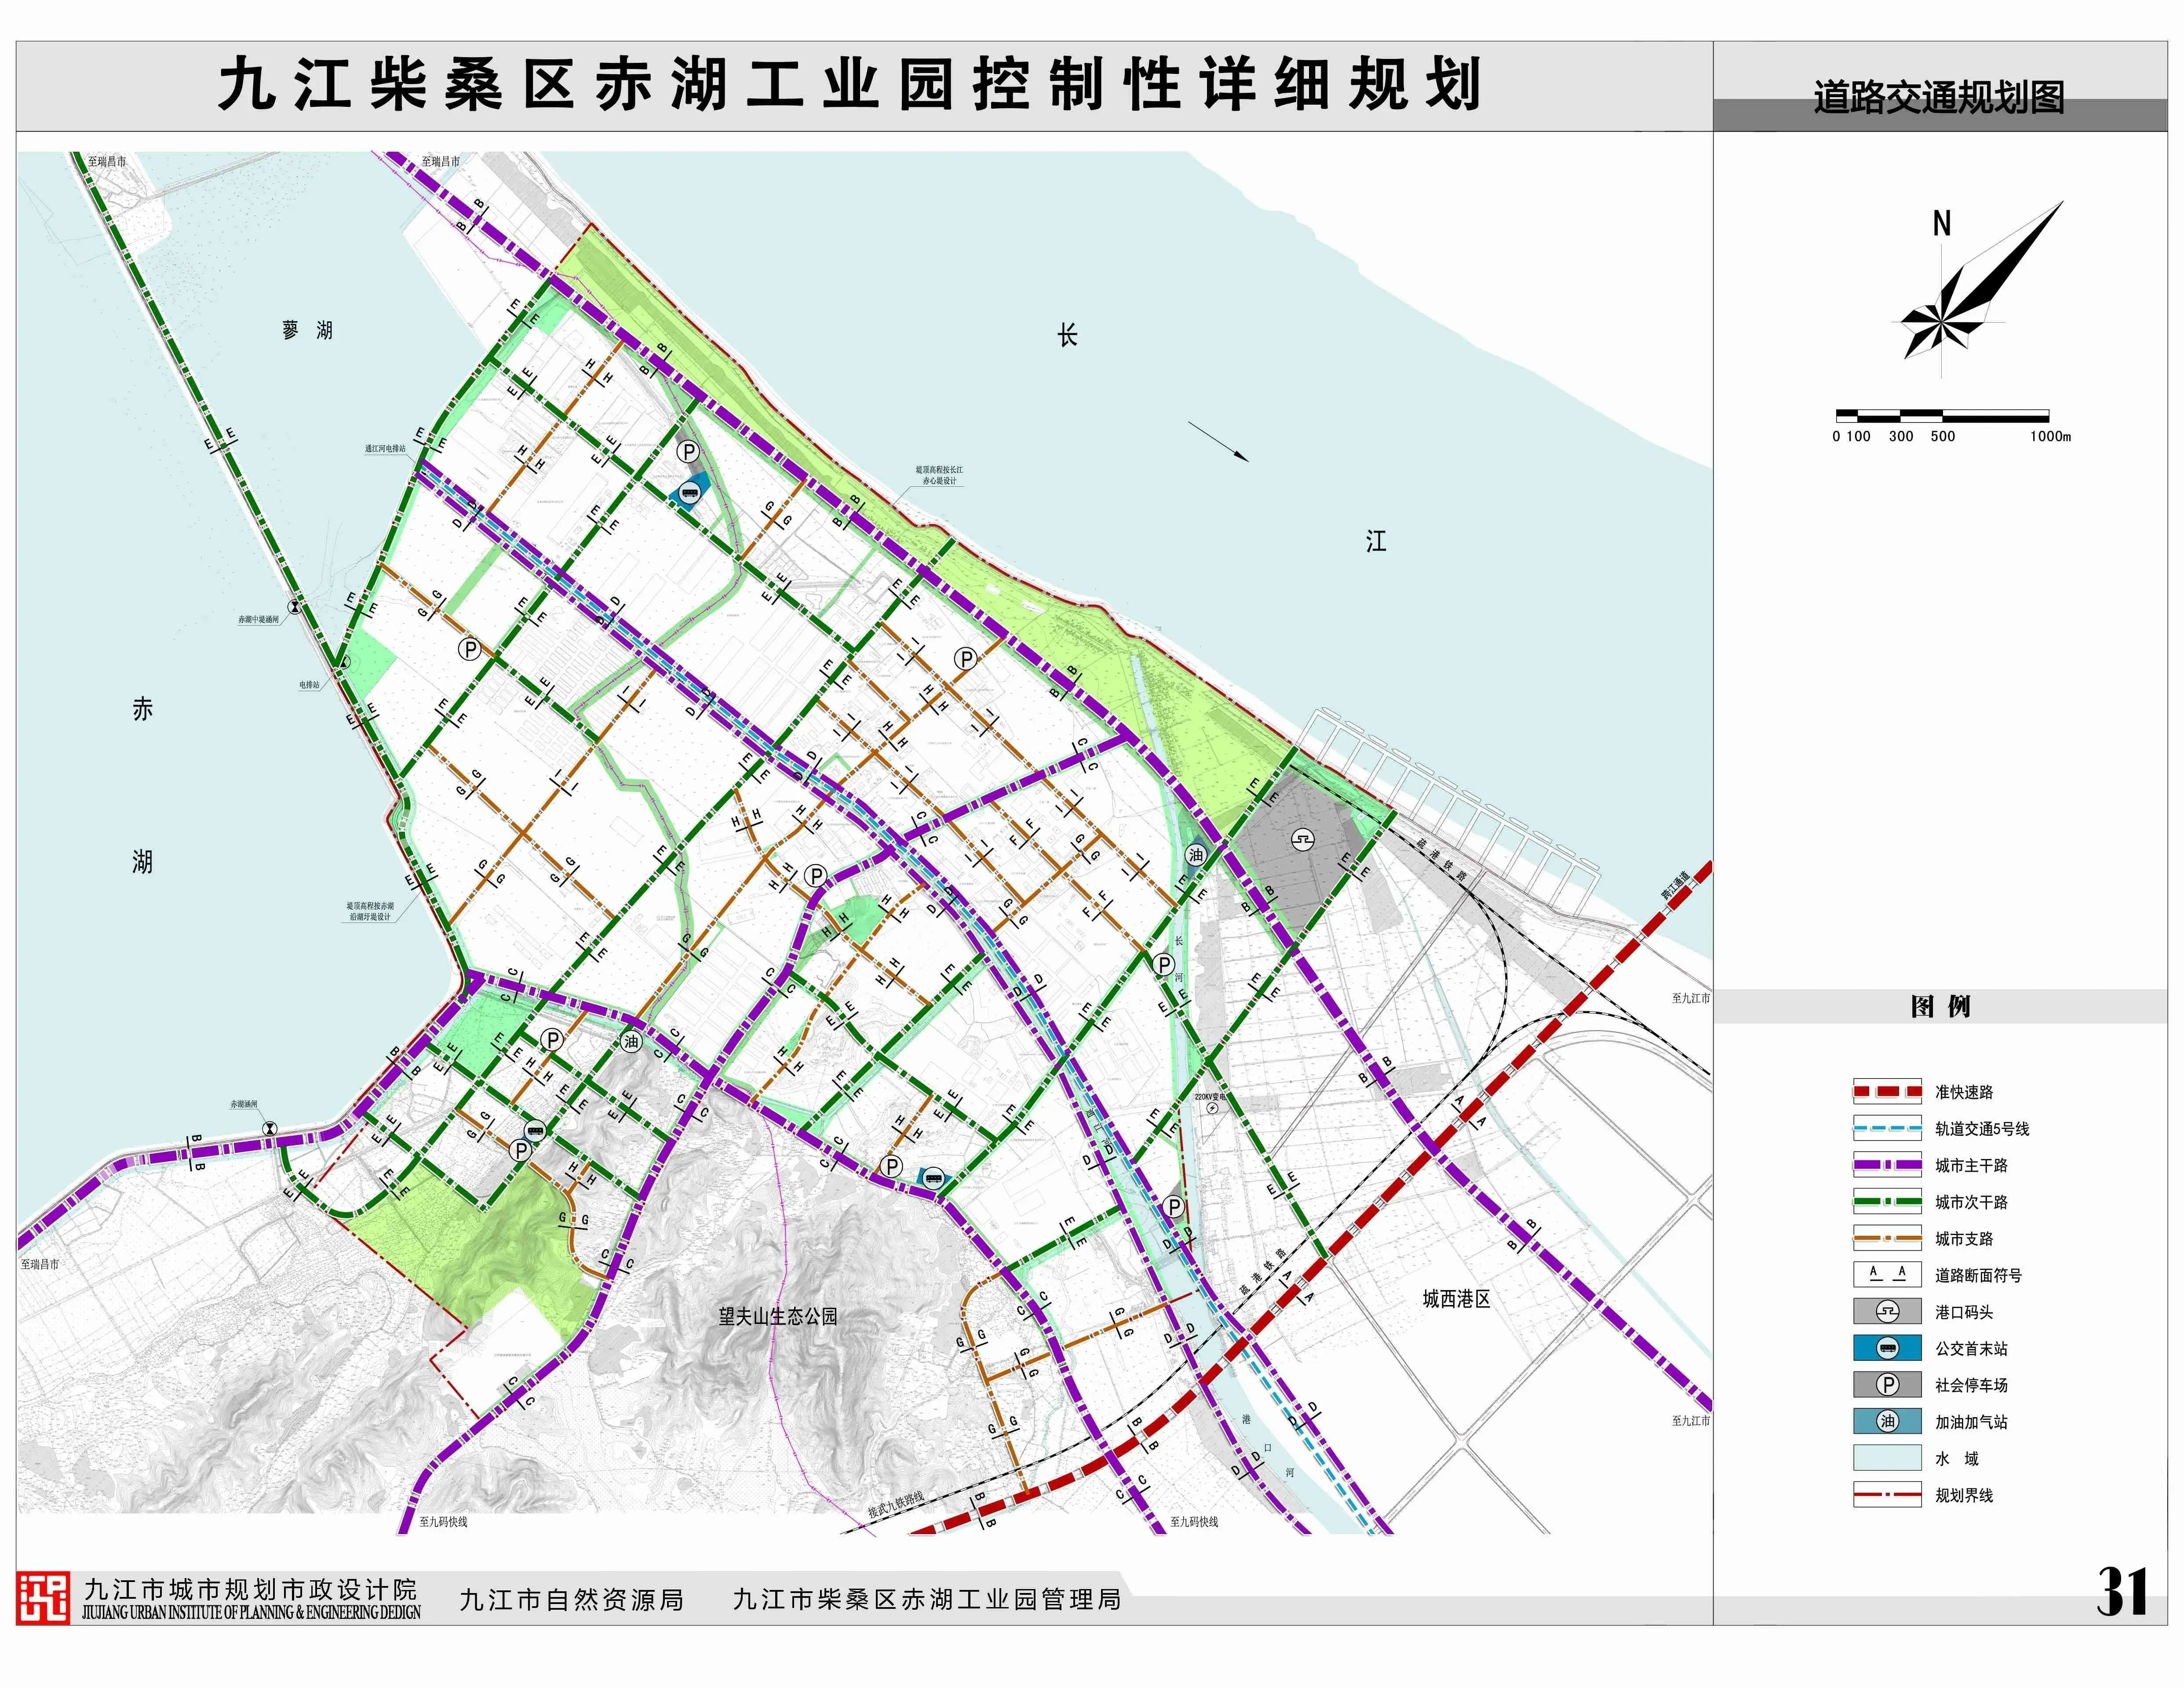
Task: Click the 城市次干路 green swatch in the legend
Action: 1887,1201
